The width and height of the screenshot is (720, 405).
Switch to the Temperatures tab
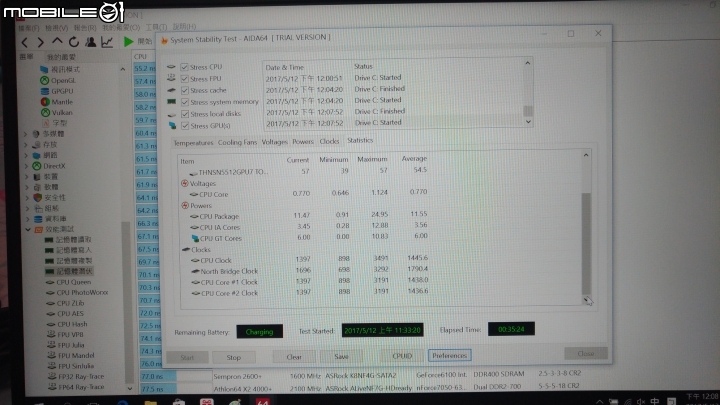click(193, 143)
